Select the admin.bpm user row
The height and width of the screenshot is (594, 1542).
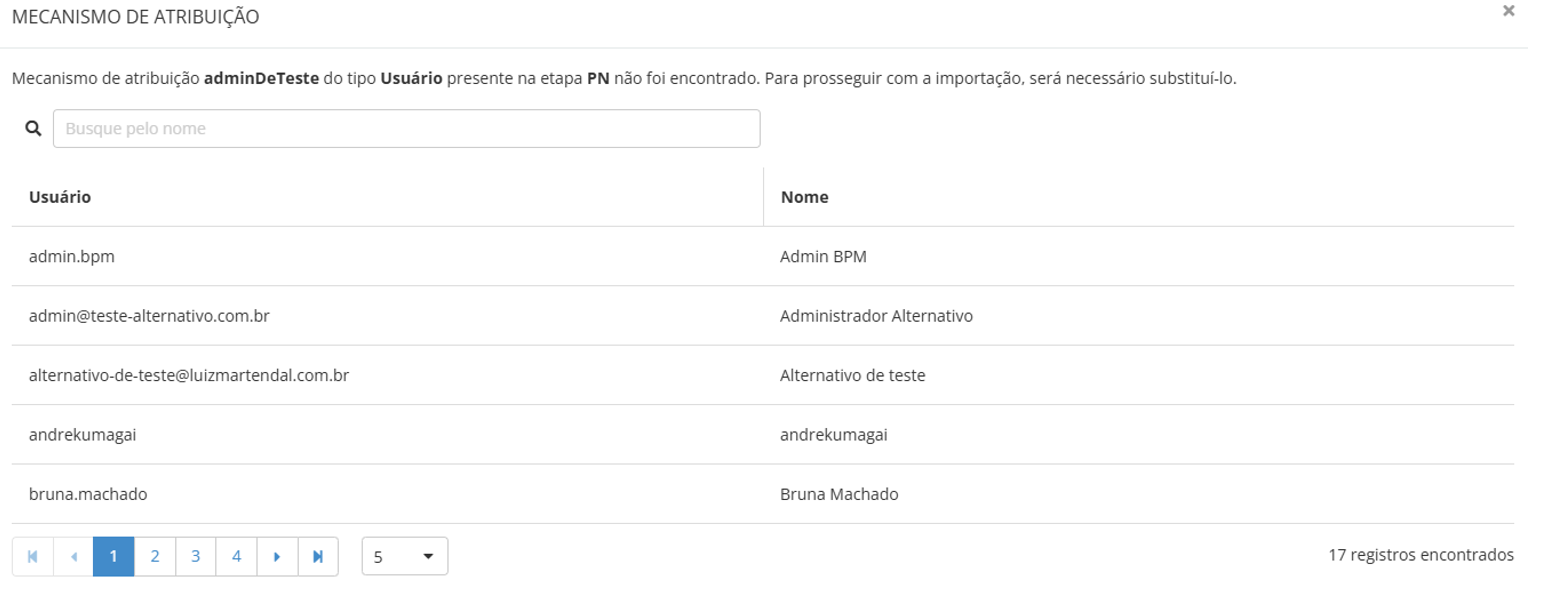(72, 257)
